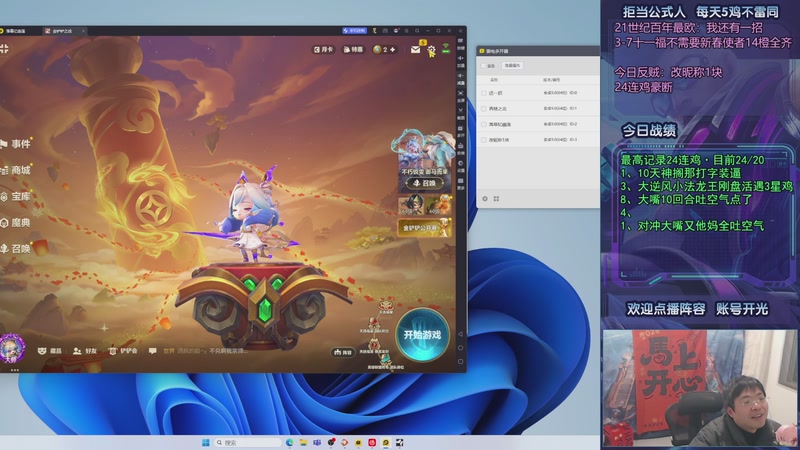Open the 金铲铲公开赛 tournament banner
Viewport: 800px width, 450px height.
[424, 228]
